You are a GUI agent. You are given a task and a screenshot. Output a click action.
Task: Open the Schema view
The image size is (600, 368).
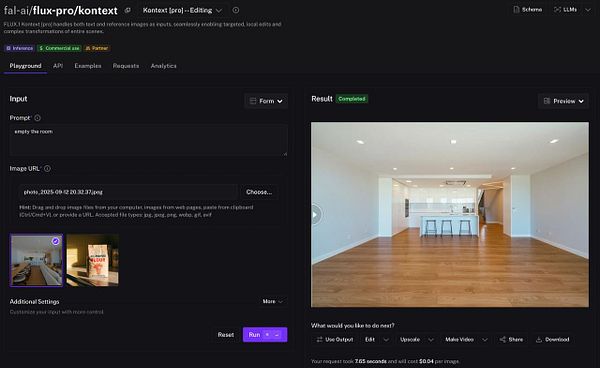pyautogui.click(x=528, y=10)
